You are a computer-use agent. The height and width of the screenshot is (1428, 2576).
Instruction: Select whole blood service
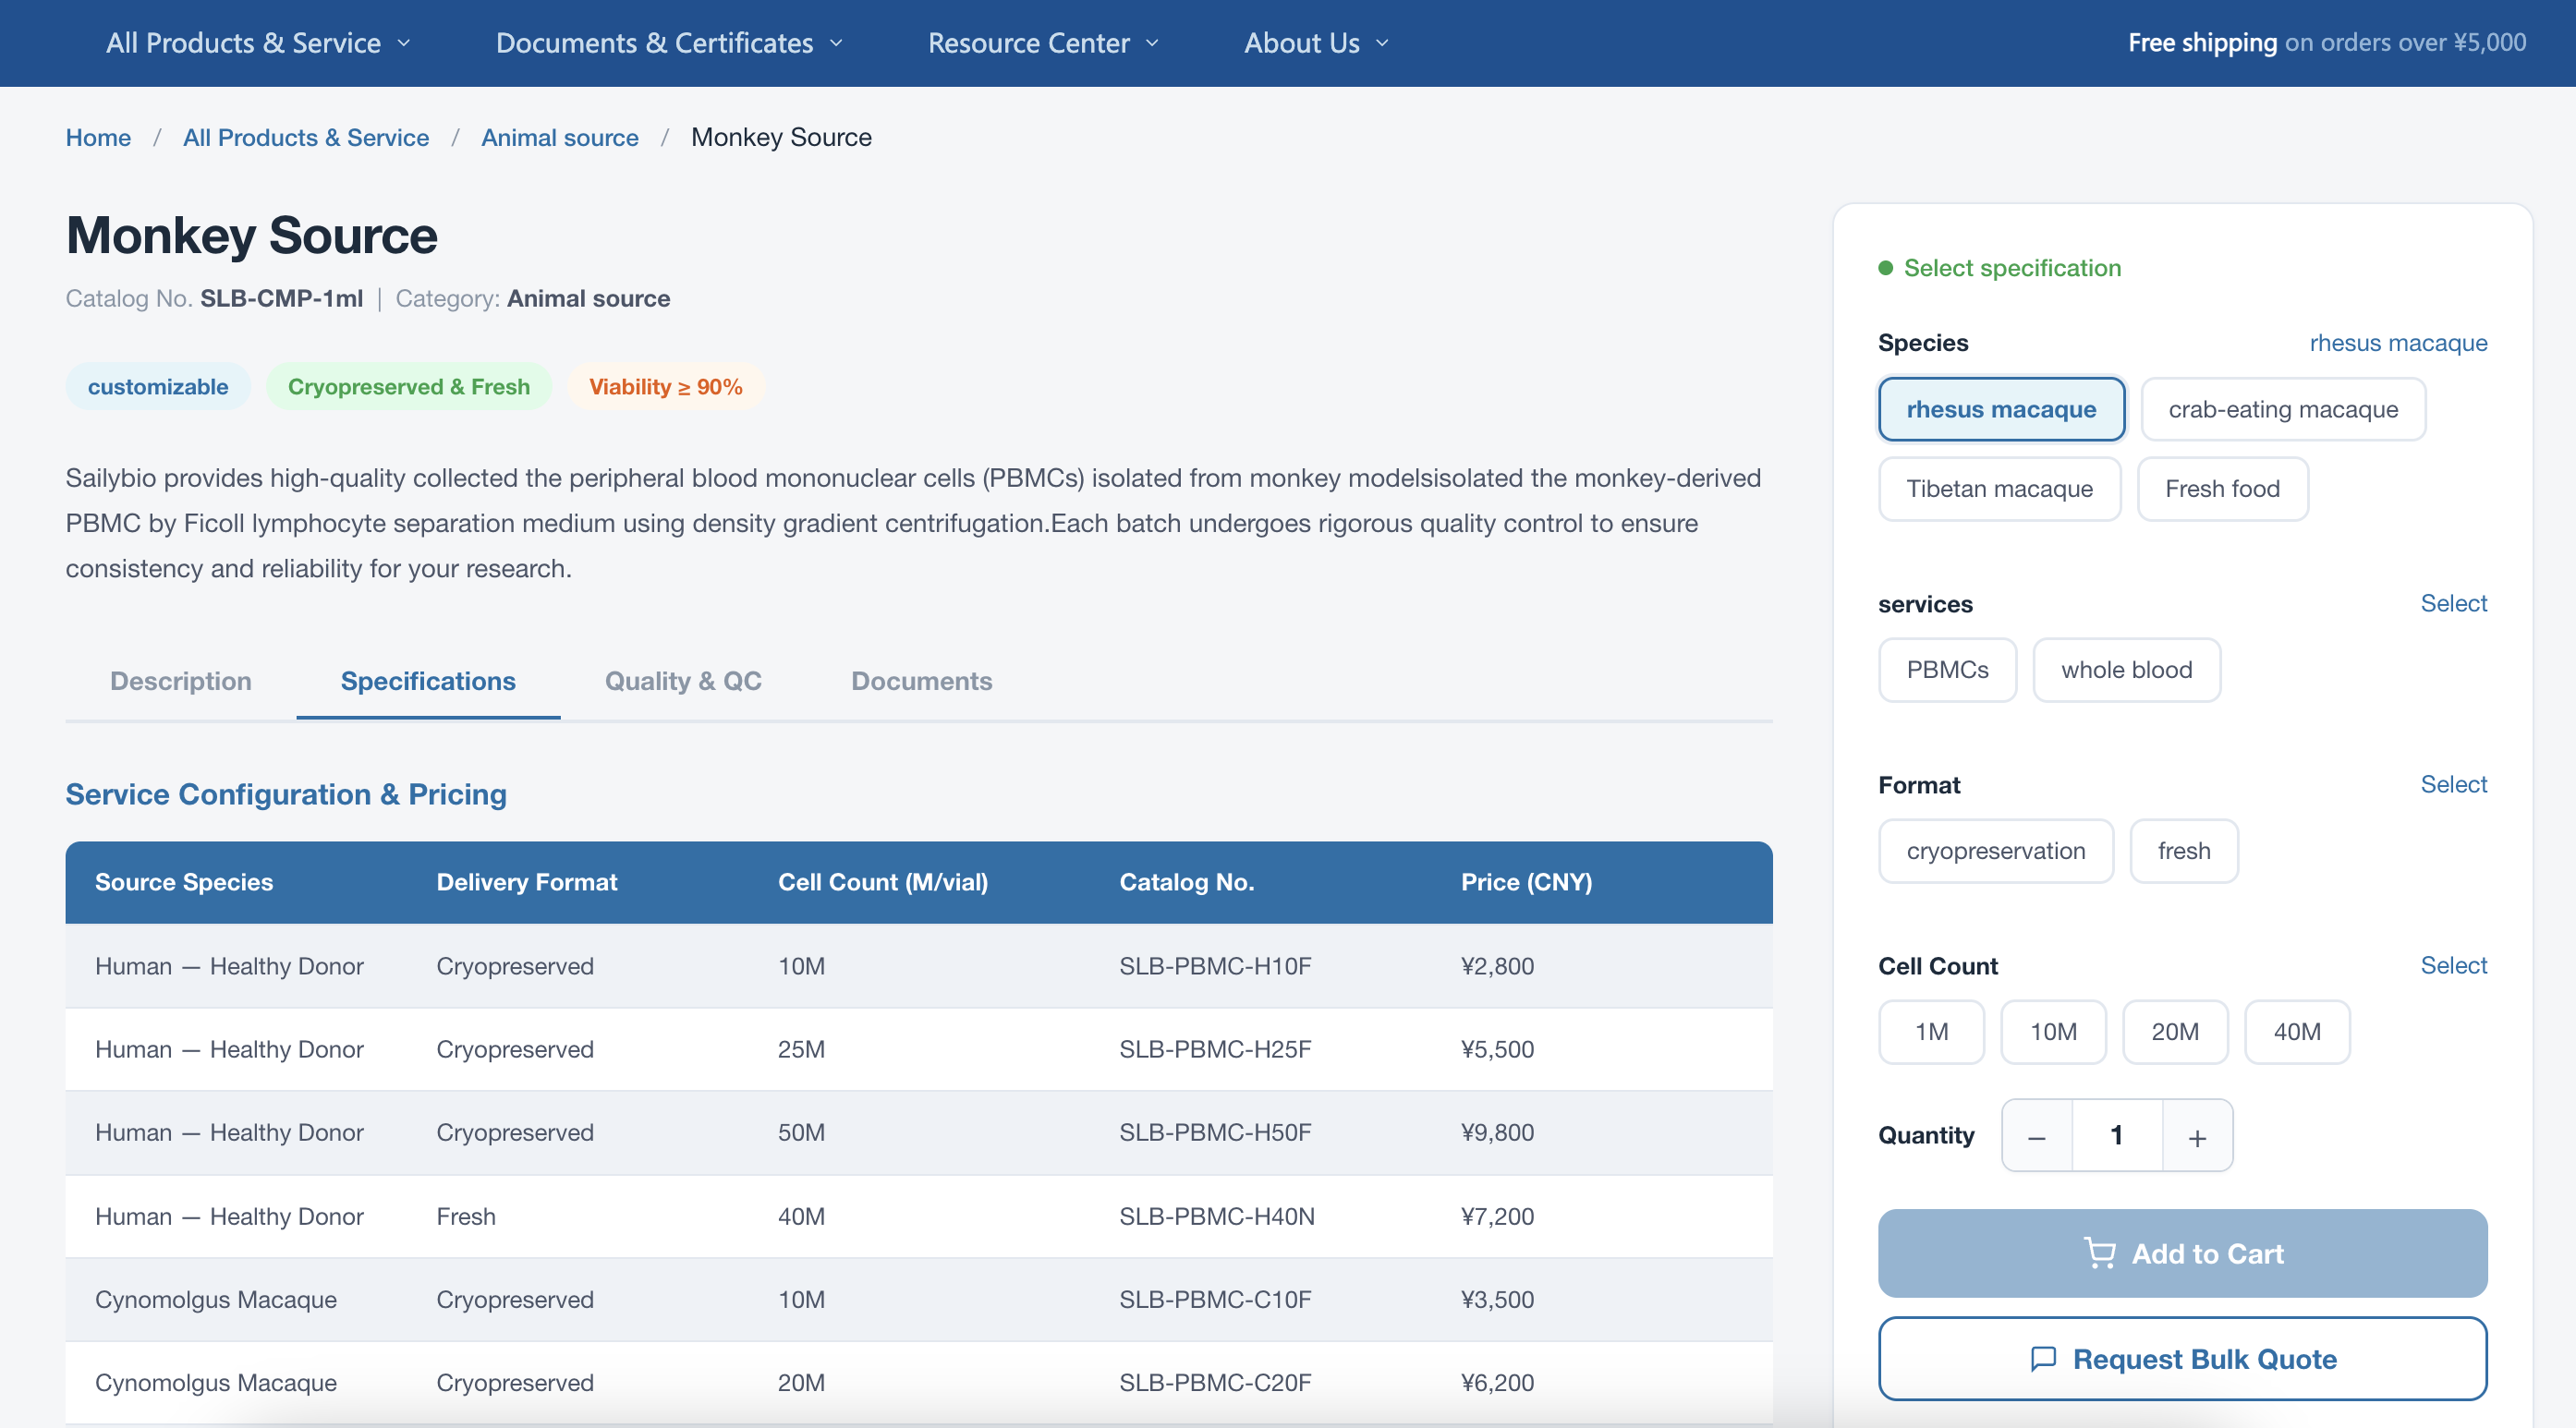[x=2126, y=670]
